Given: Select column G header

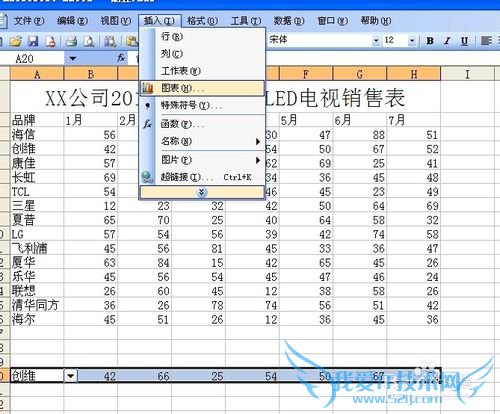Looking at the screenshot, I should coord(359,74).
